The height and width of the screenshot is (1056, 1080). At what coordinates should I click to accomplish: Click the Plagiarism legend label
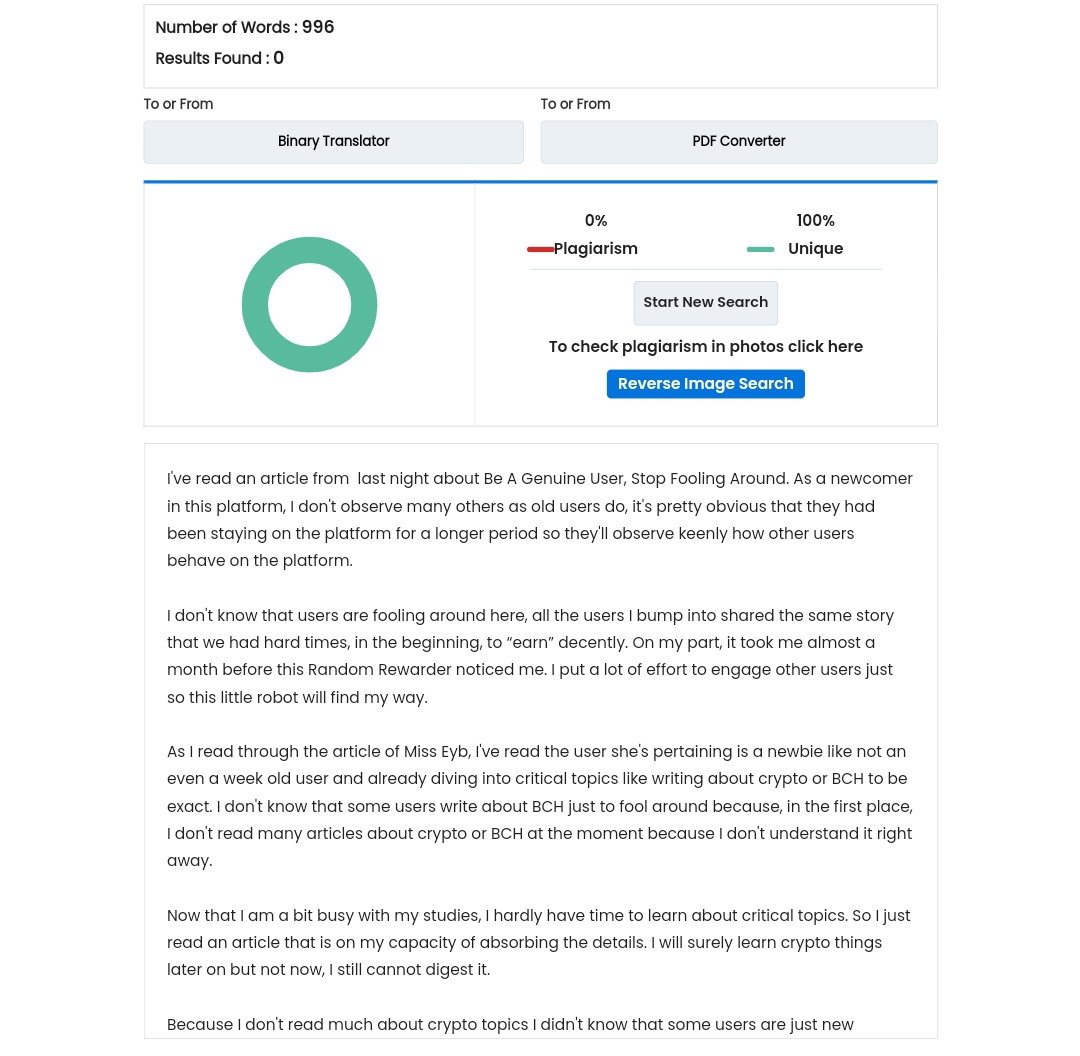(x=596, y=249)
